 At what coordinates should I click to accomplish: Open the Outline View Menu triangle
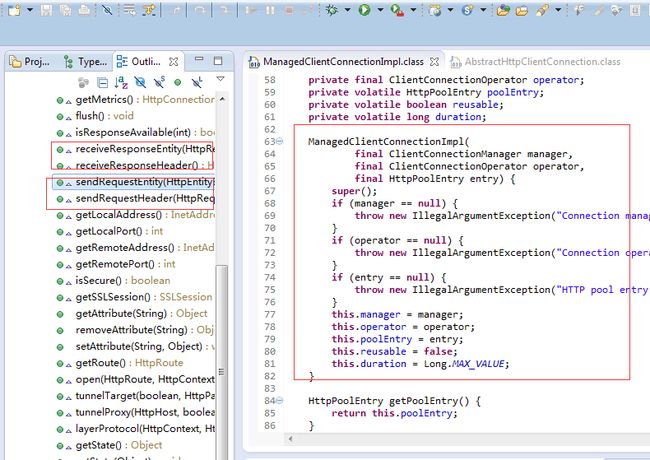220,78
